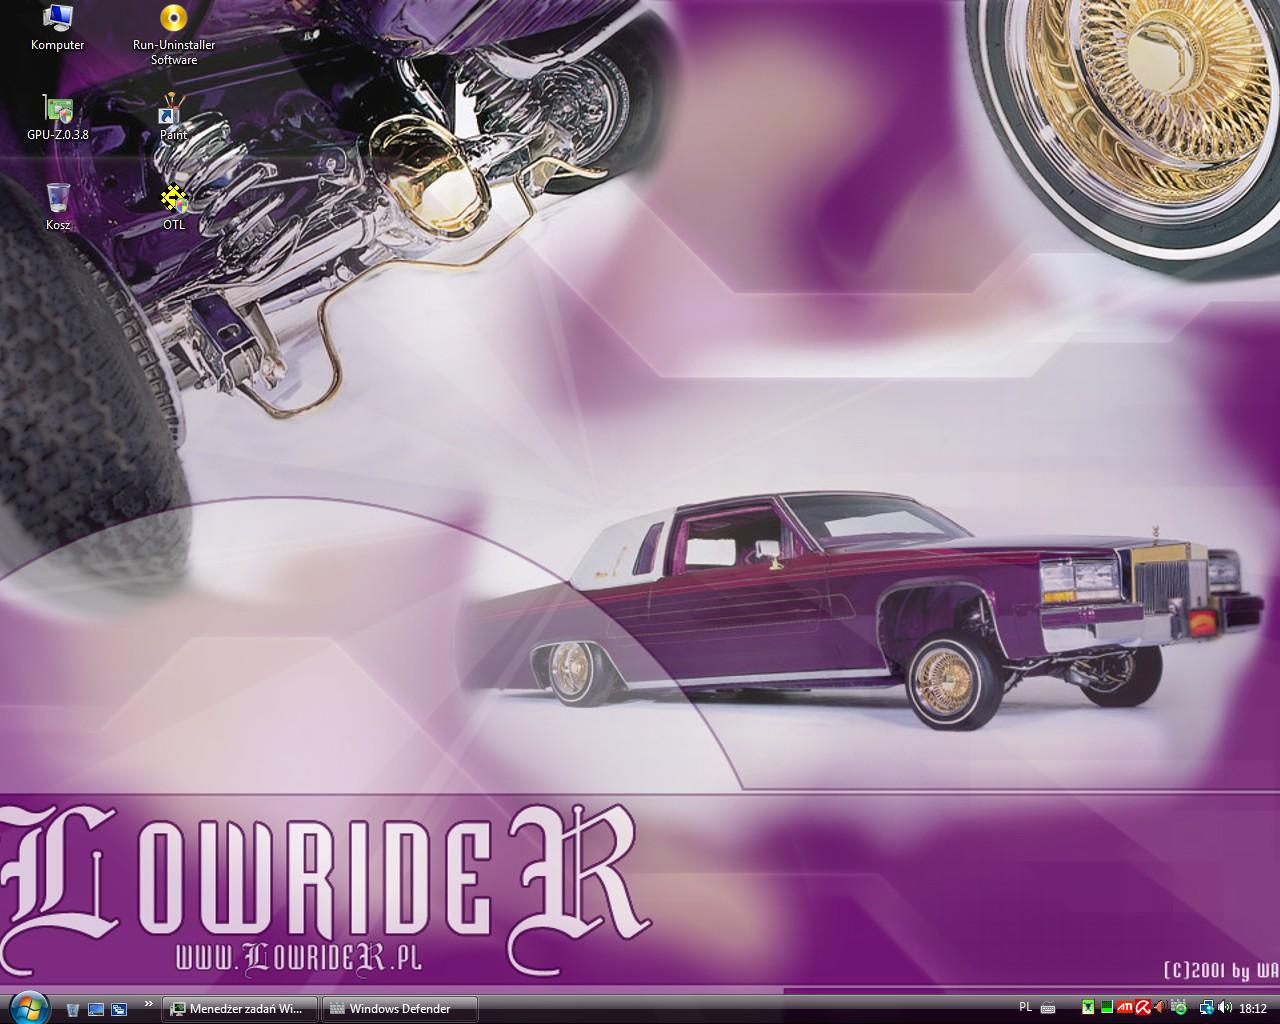1280x1024 pixels.
Task: Select the Paint shortcut on desktop
Action: pyautogui.click(x=174, y=118)
